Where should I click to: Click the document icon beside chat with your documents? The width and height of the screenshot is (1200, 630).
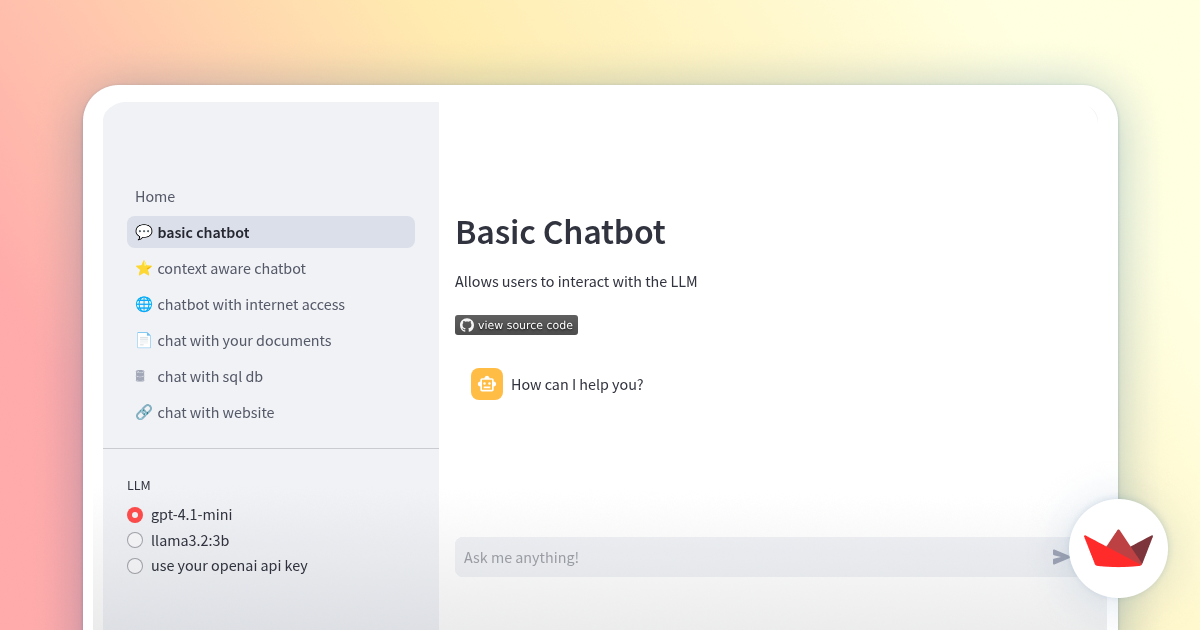tap(144, 340)
